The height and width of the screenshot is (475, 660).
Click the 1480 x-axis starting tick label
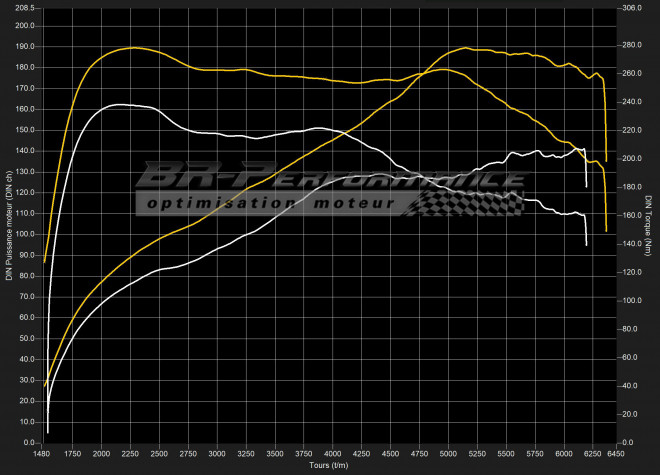point(42,453)
